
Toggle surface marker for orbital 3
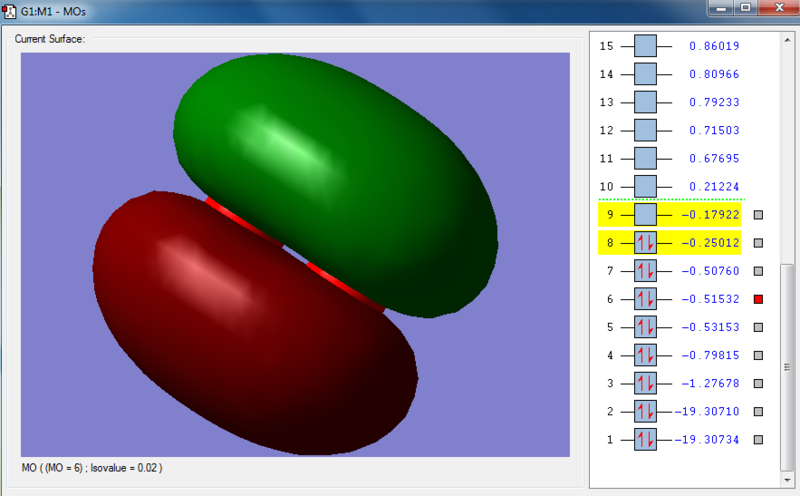pos(758,383)
